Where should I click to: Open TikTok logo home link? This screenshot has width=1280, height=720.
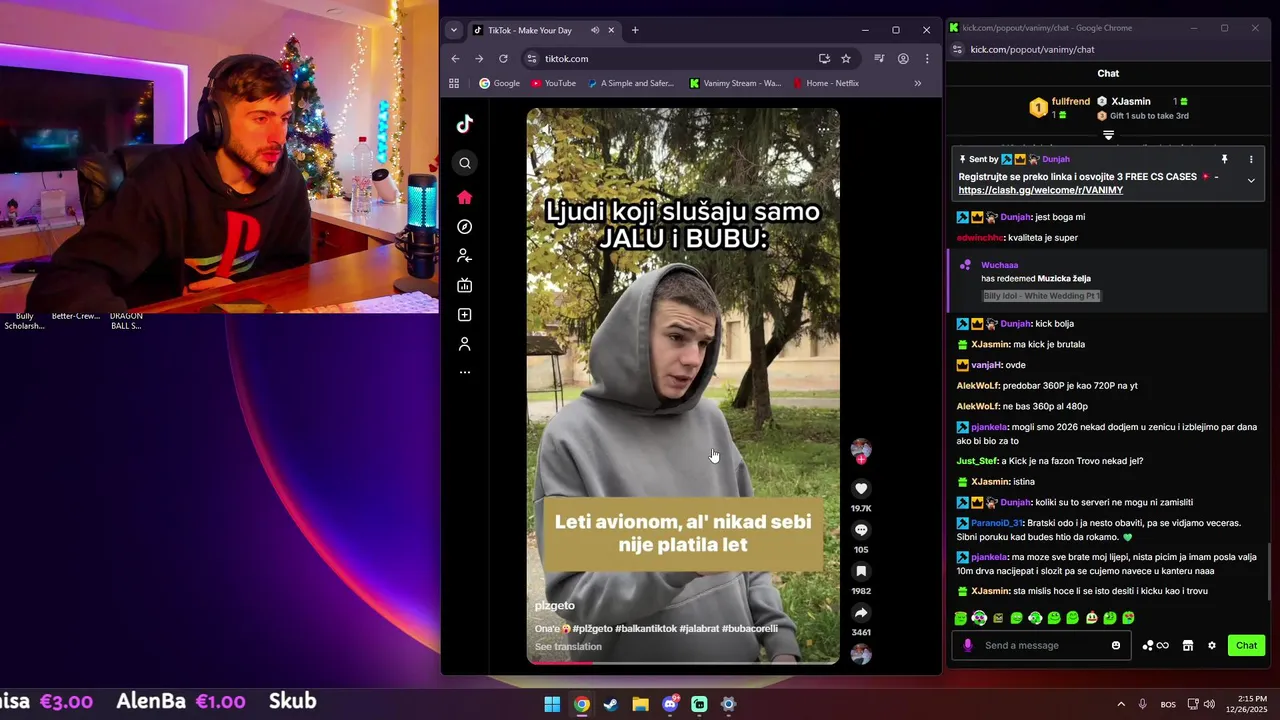pos(464,124)
